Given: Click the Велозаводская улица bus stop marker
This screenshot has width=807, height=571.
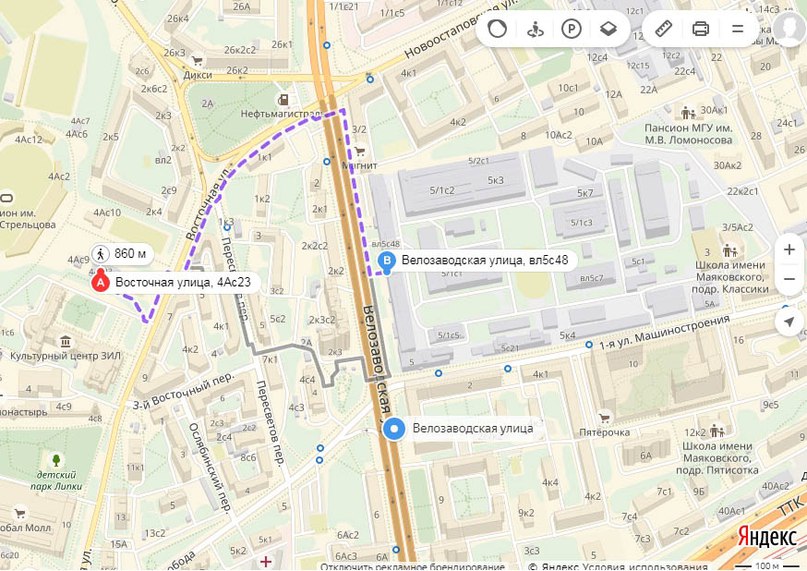Looking at the screenshot, I should [x=395, y=429].
